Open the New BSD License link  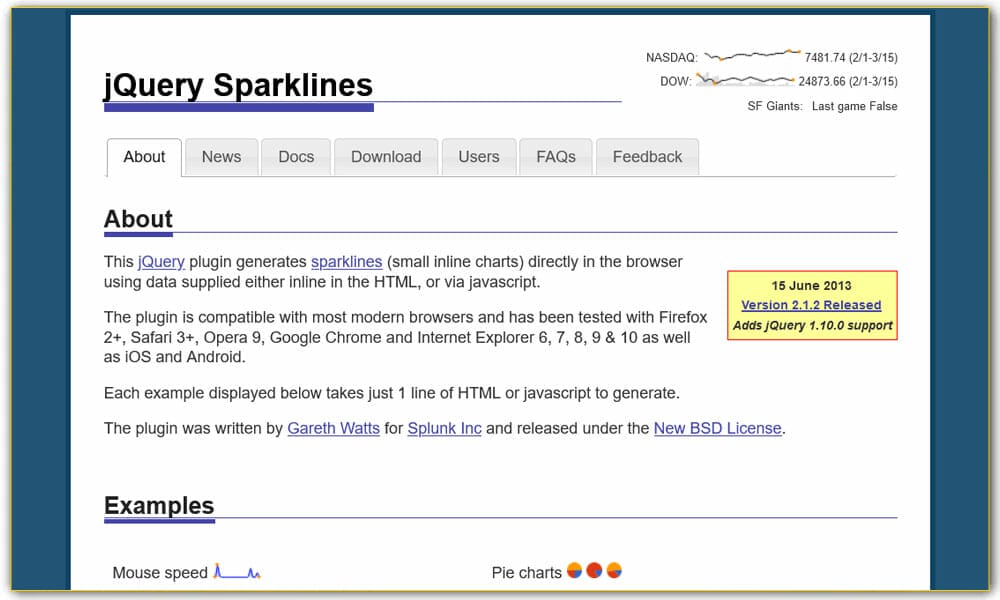(x=717, y=428)
